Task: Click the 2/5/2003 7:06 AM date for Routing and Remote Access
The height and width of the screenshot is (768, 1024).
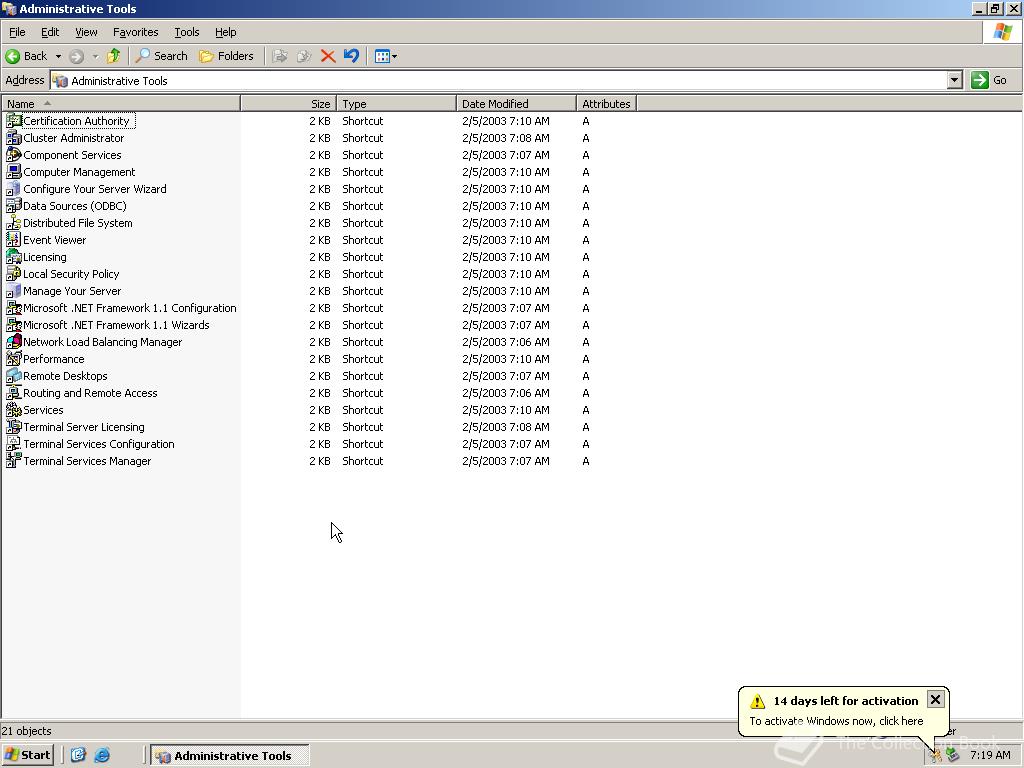Action: click(505, 393)
